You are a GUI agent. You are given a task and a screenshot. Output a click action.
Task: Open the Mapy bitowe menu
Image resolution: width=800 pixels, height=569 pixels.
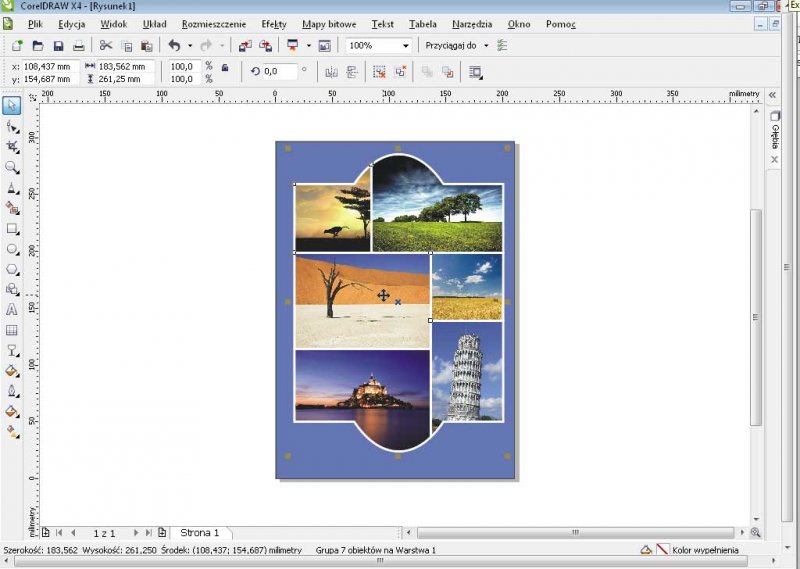click(x=328, y=23)
